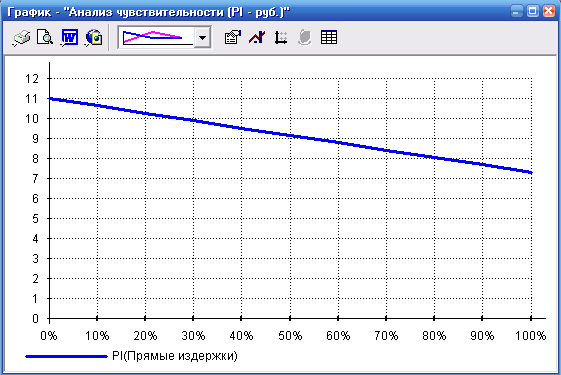Click the 0% label on the x-axis
Viewport: 561px width, 375px height.
pyautogui.click(x=49, y=336)
